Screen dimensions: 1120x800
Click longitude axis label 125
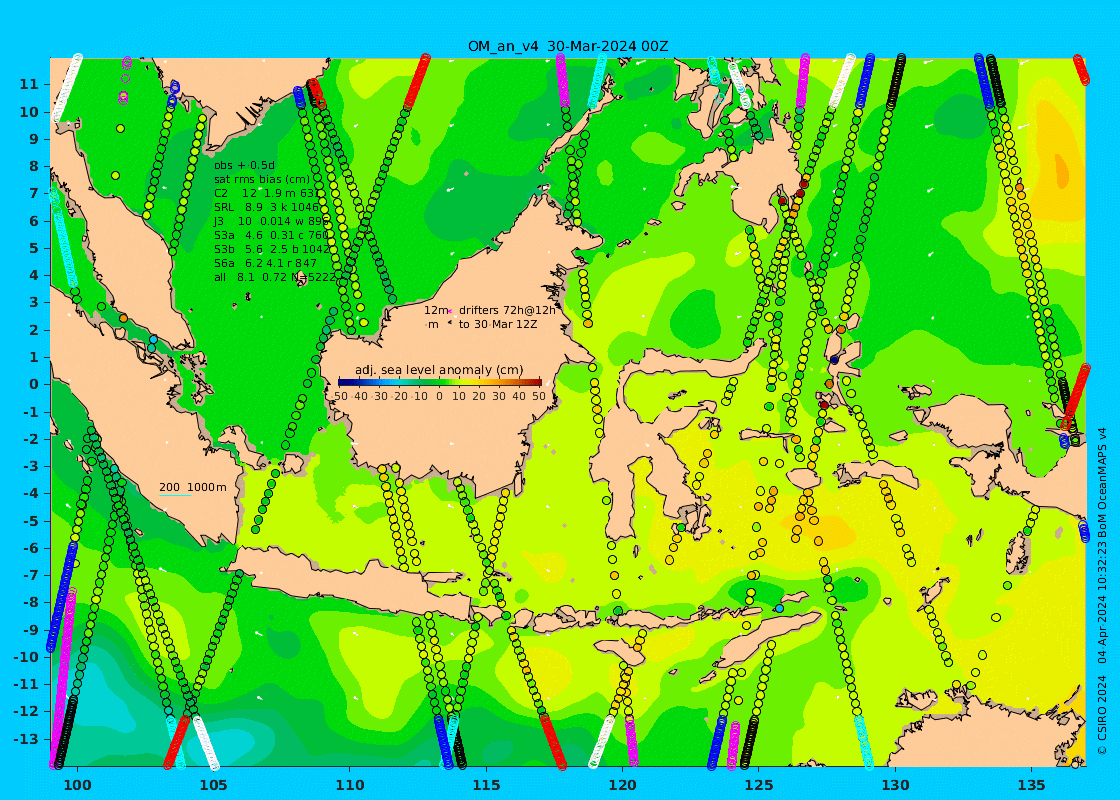[759, 785]
